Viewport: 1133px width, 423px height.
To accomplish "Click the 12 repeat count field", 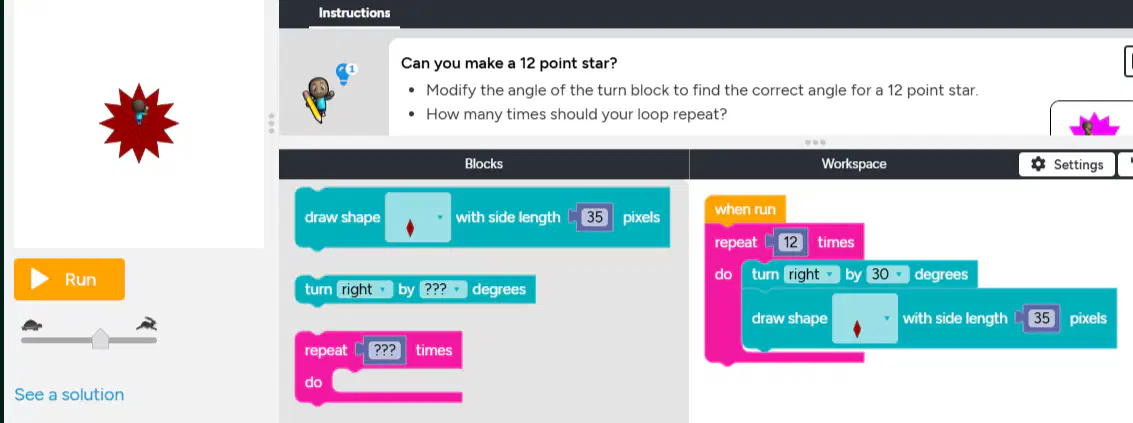I will [x=790, y=242].
